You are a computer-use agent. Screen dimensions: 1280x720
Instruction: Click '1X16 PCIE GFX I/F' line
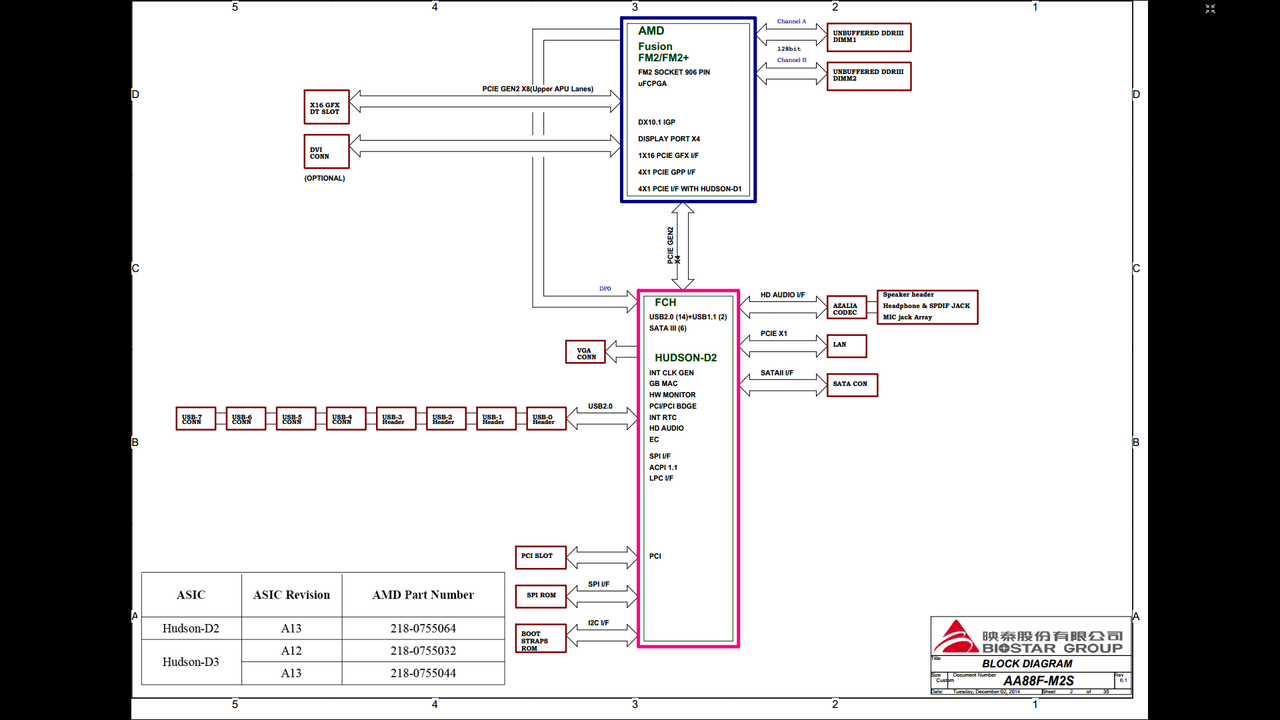coord(668,155)
